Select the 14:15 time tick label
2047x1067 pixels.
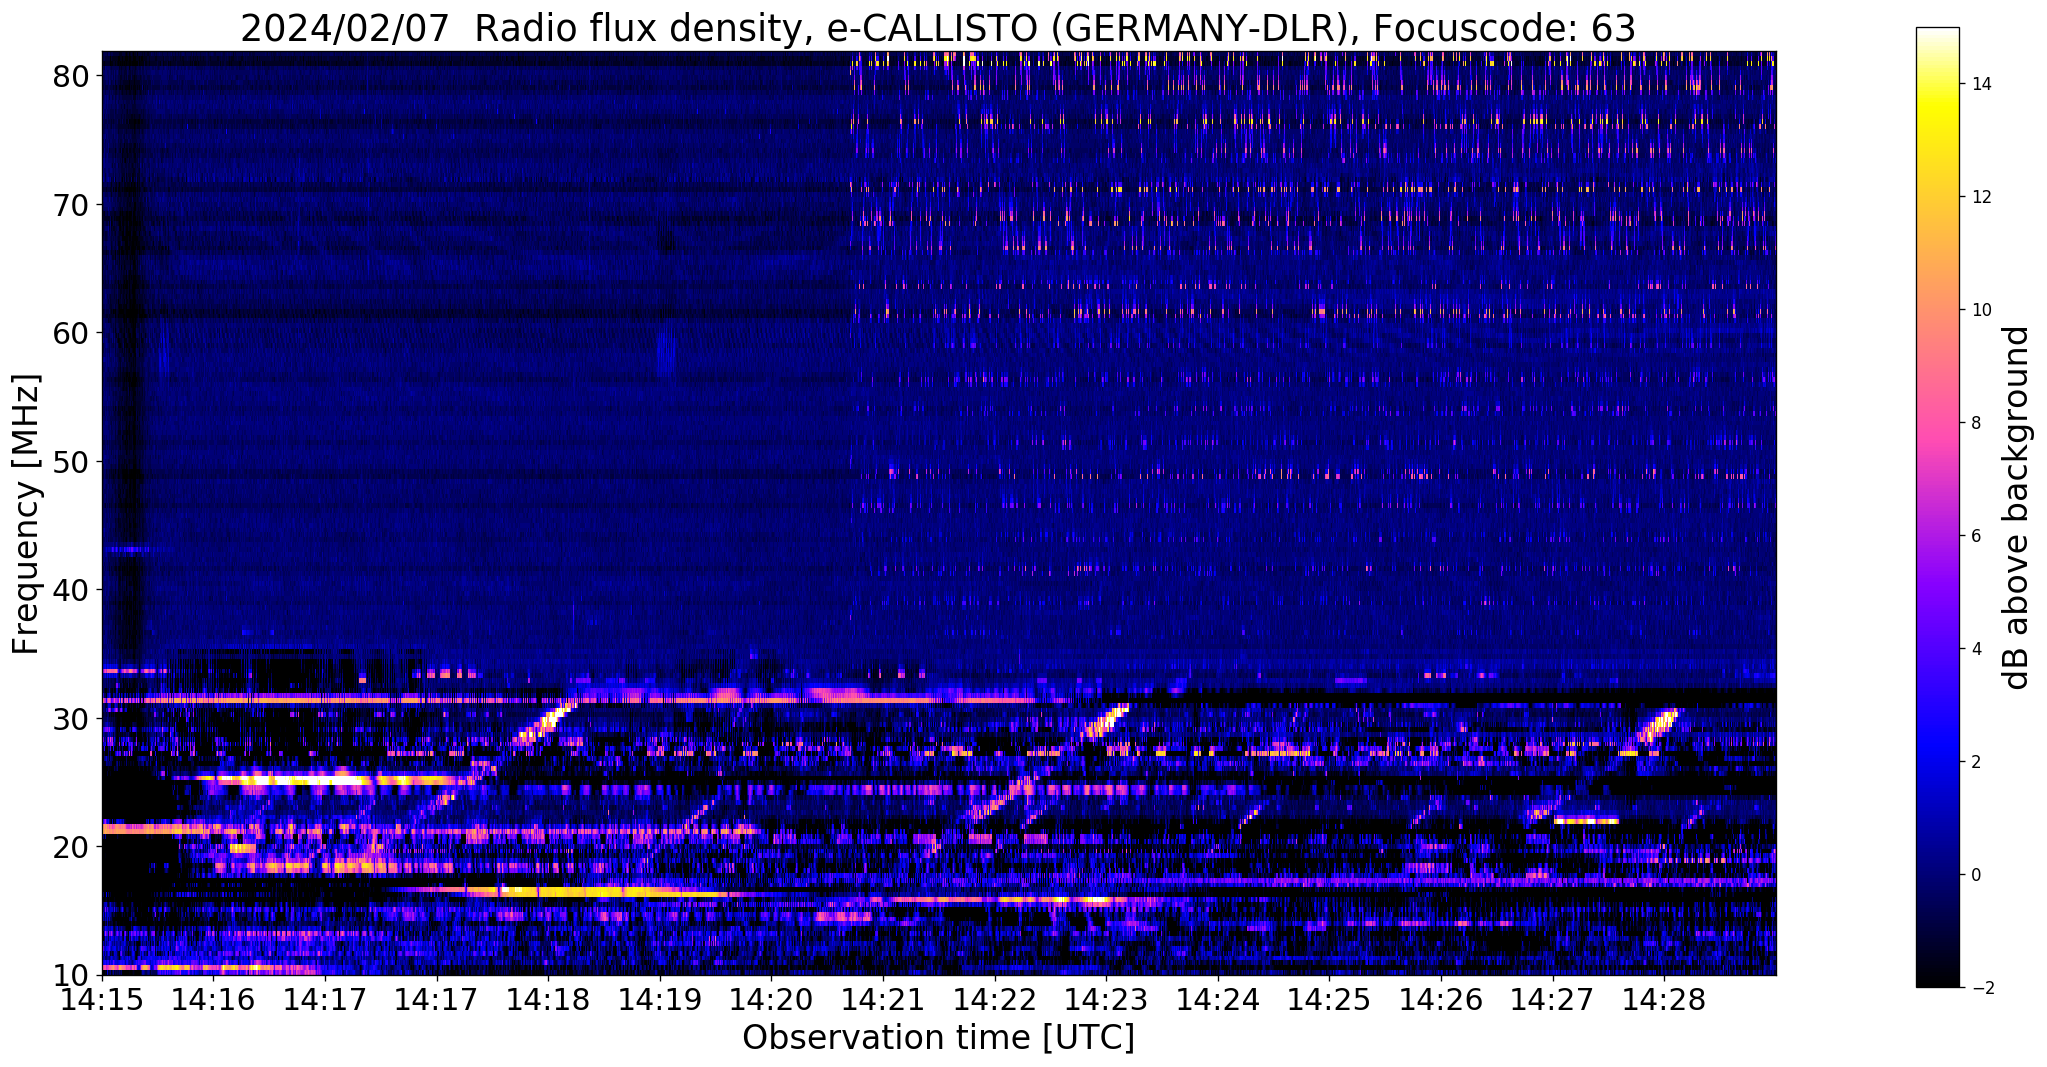pos(102,1000)
